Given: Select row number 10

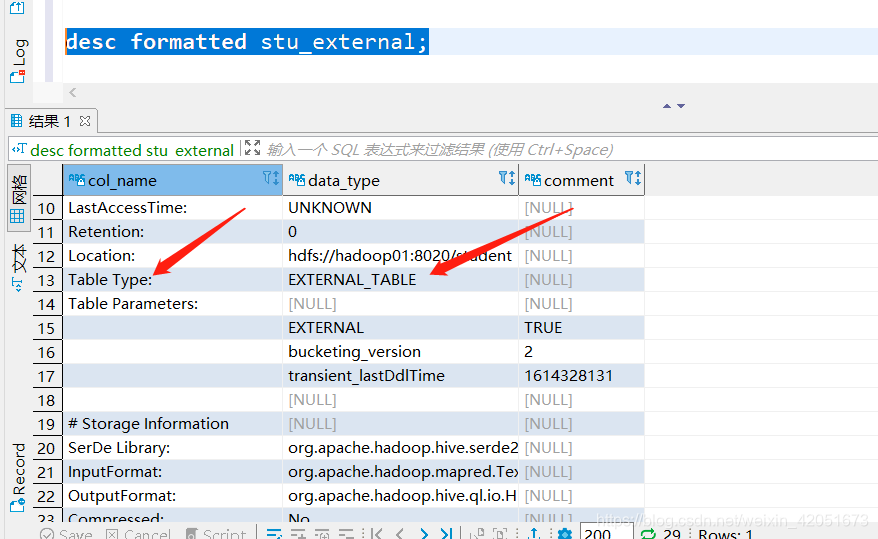Looking at the screenshot, I should click(47, 208).
